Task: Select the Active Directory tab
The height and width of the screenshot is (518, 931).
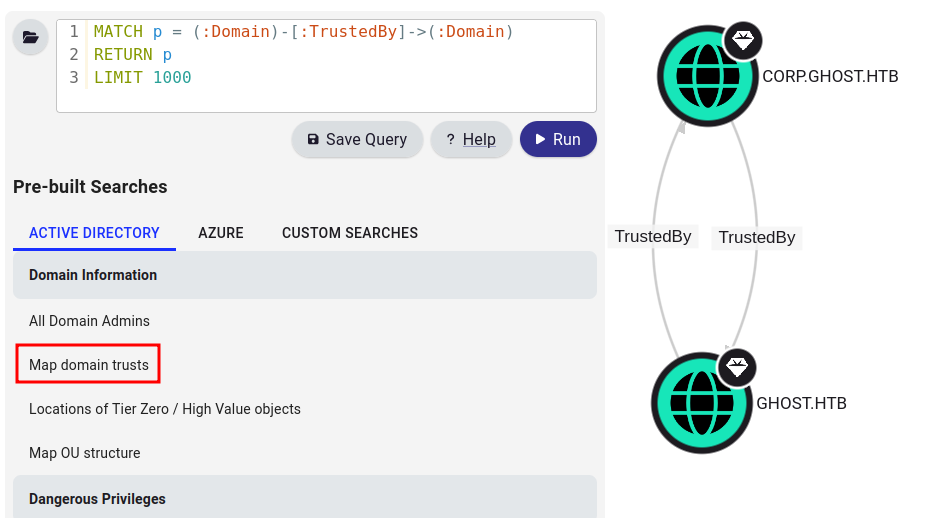Action: tap(94, 233)
